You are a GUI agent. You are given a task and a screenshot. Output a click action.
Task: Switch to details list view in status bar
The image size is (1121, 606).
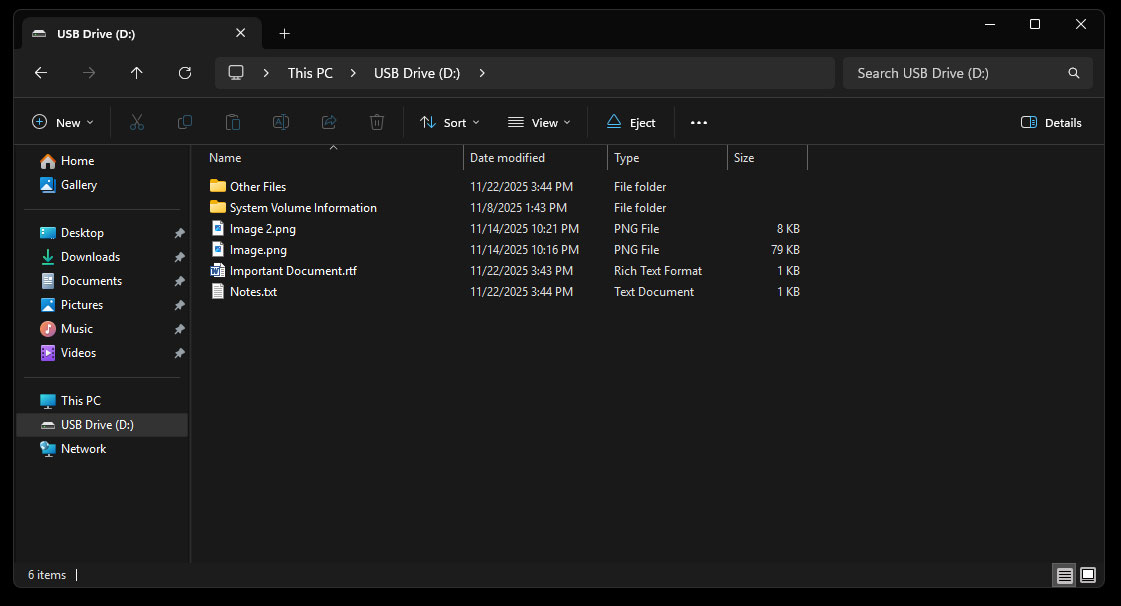tap(1065, 575)
